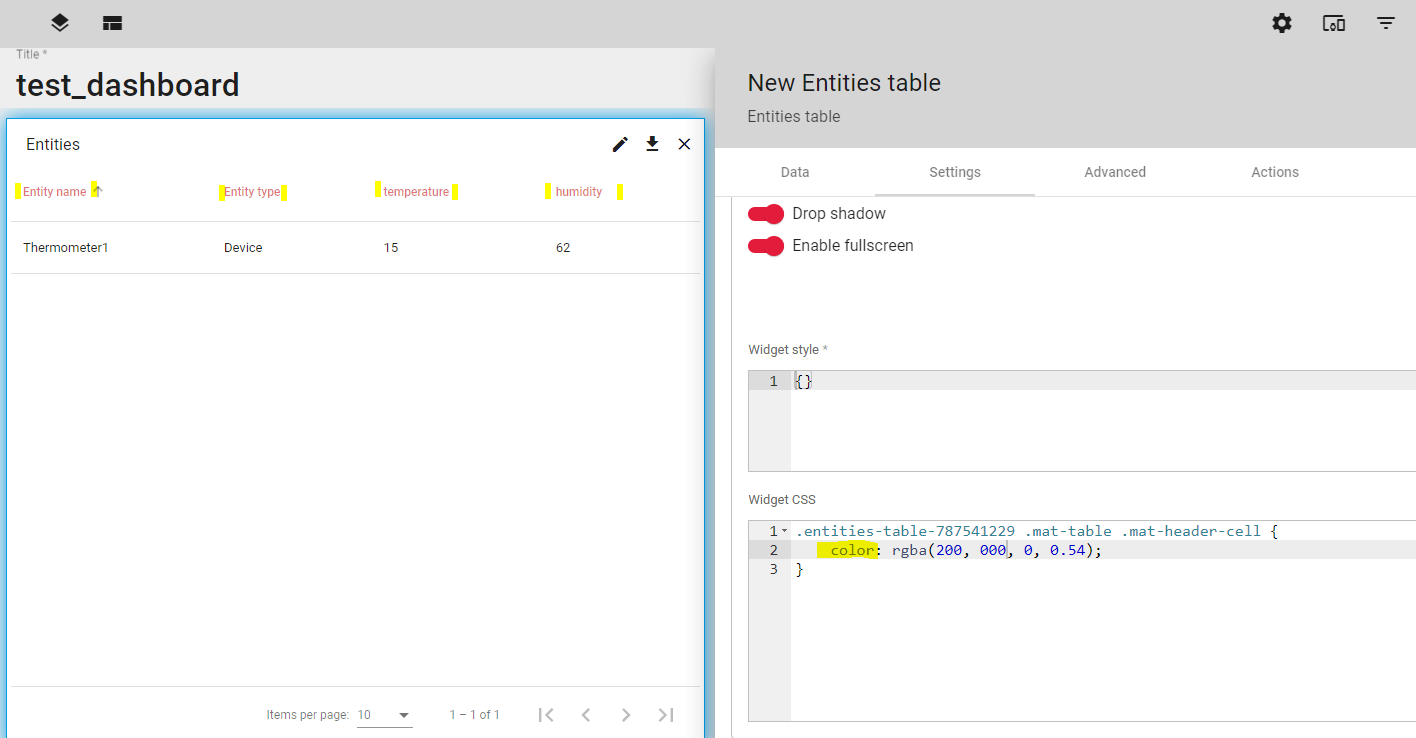Open the Items per page dropdown

tap(385, 715)
